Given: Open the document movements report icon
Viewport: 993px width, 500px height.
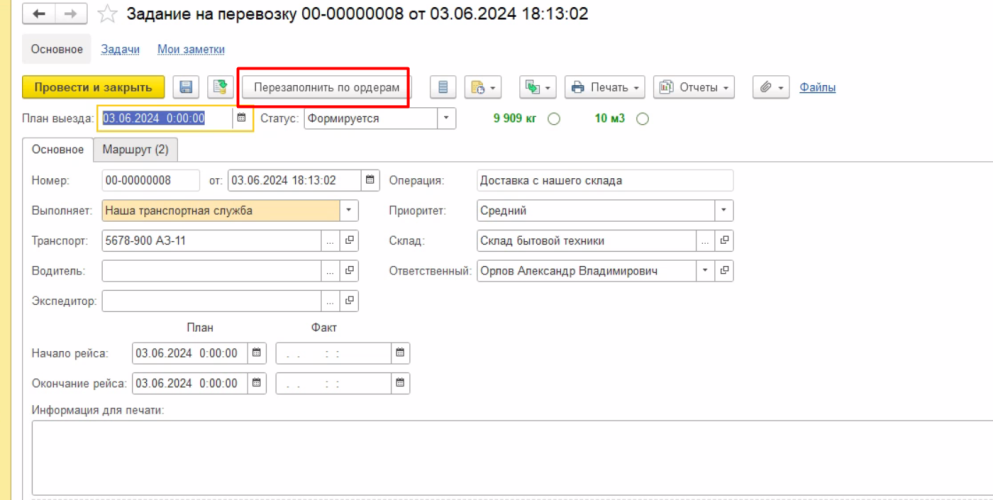Looking at the screenshot, I should [x=444, y=88].
